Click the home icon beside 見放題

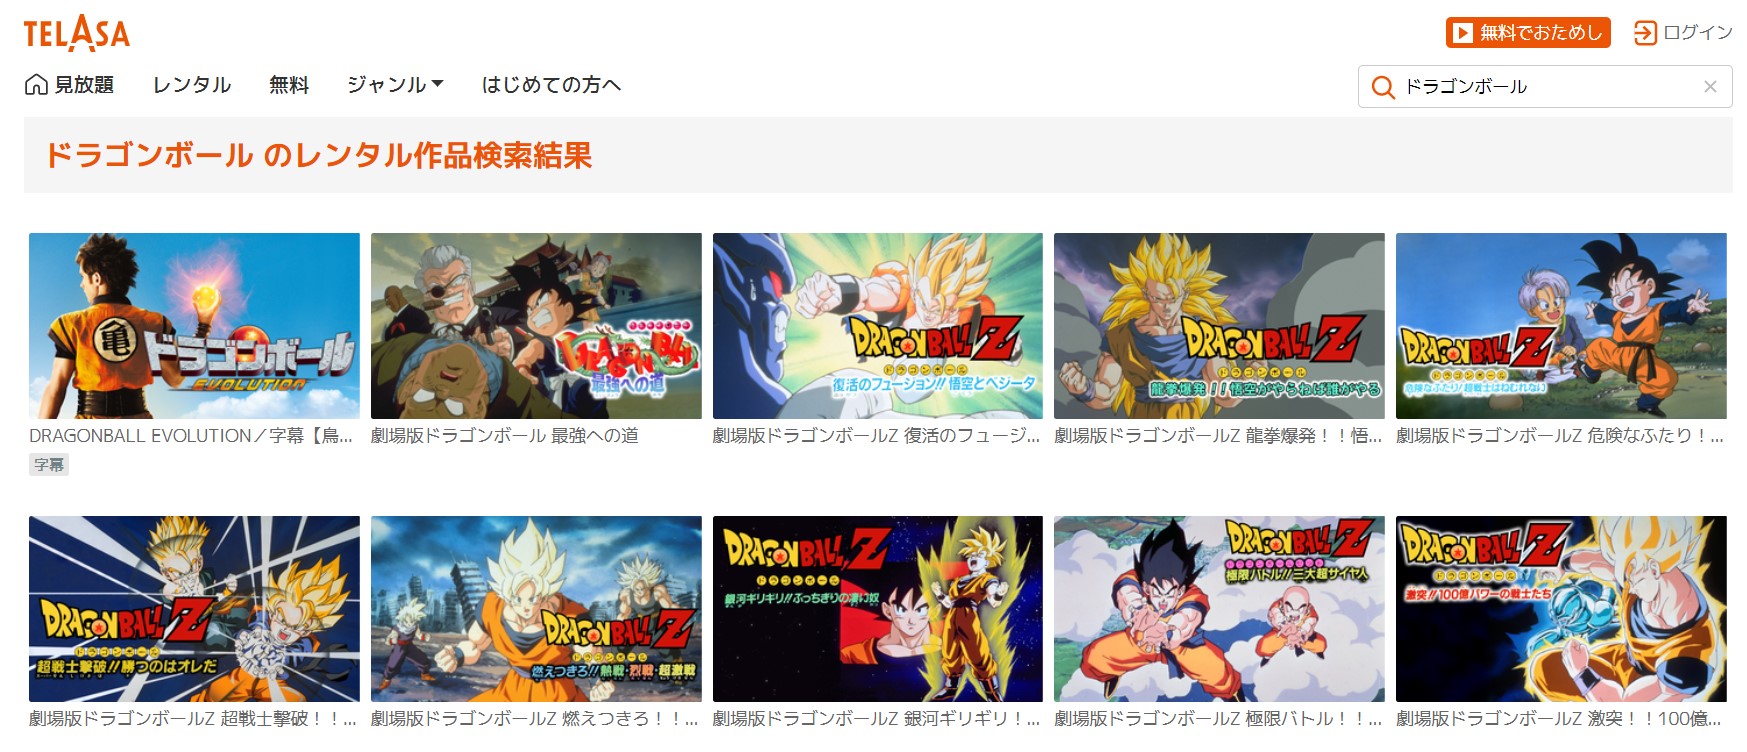coord(36,85)
